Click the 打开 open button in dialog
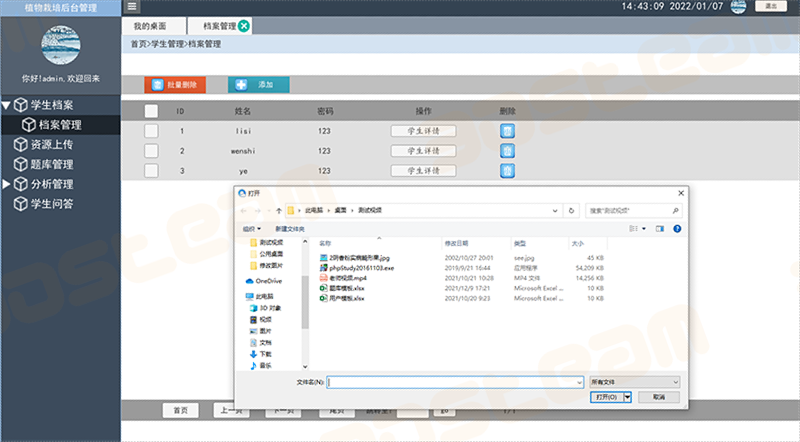 (607, 397)
